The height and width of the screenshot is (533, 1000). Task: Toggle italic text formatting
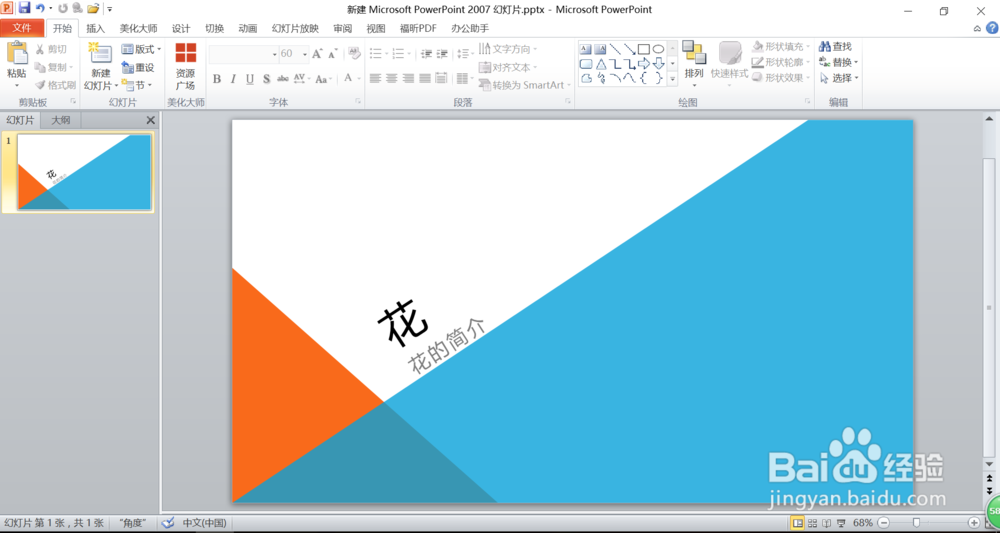(233, 78)
